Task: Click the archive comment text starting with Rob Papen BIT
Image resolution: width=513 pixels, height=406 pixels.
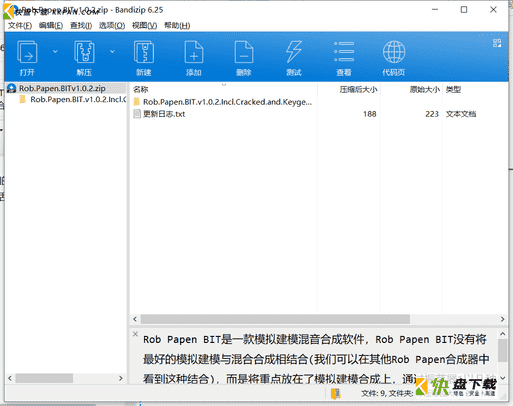Action: pyautogui.click(x=316, y=359)
